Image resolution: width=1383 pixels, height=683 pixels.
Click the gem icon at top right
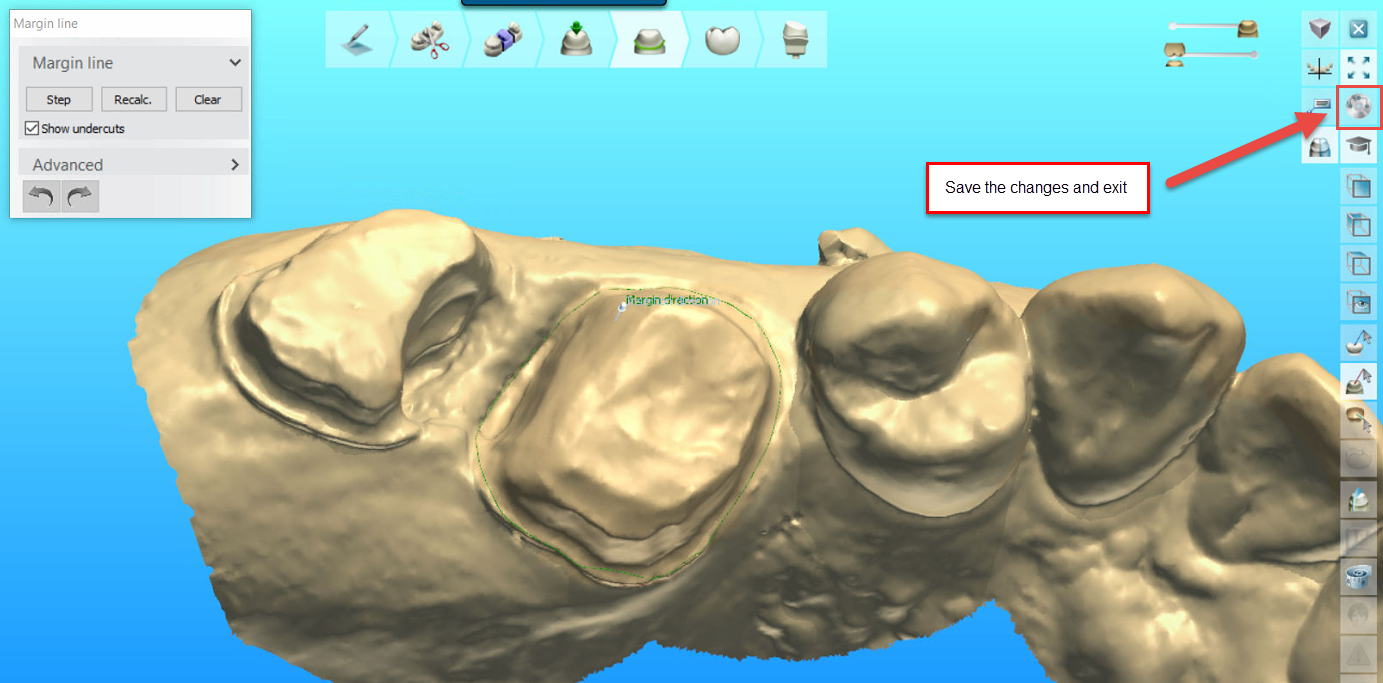click(1320, 29)
